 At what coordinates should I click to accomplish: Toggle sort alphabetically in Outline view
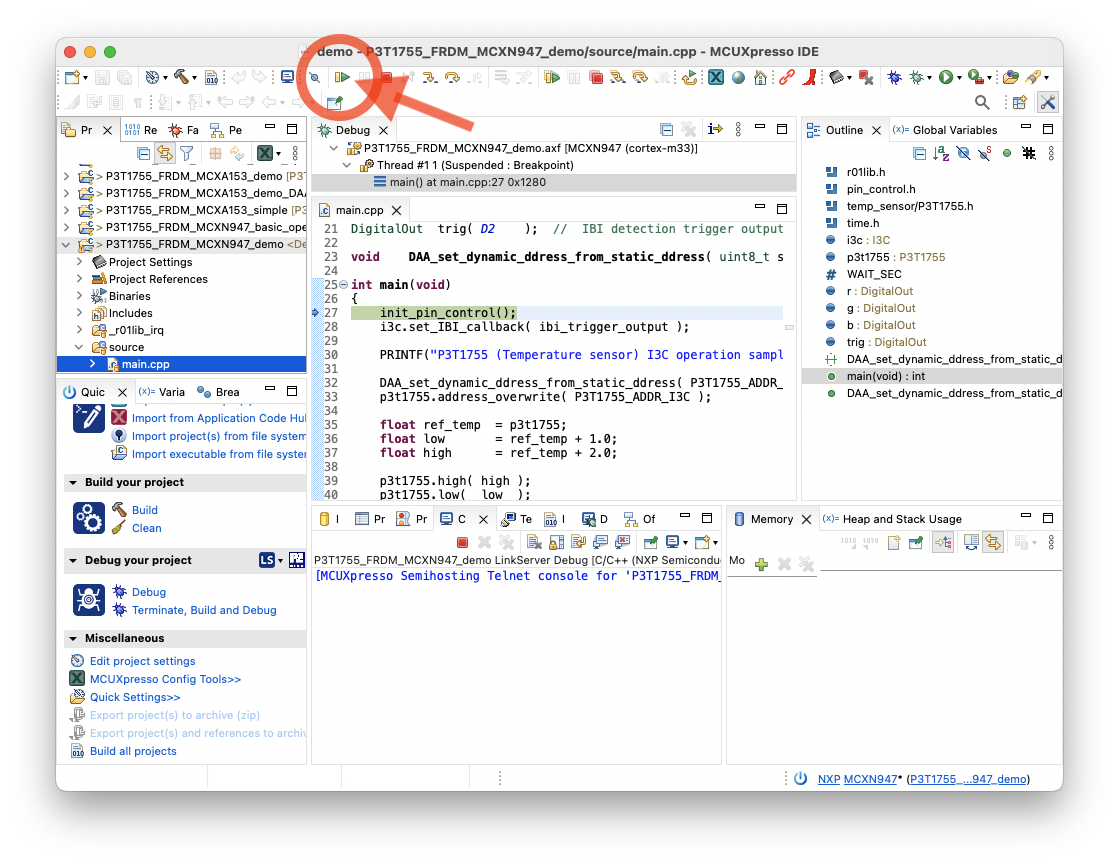click(941, 153)
